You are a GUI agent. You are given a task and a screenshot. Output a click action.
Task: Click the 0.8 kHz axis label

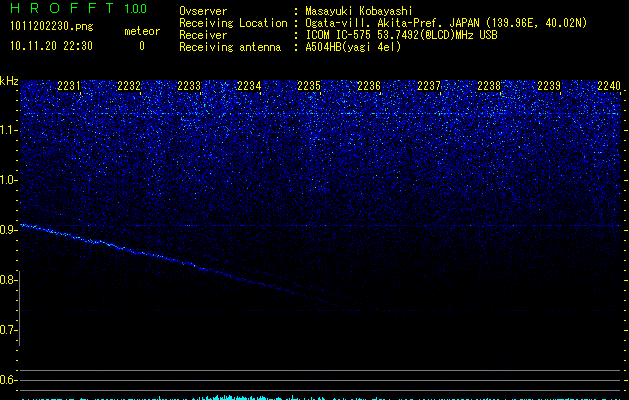[9, 280]
